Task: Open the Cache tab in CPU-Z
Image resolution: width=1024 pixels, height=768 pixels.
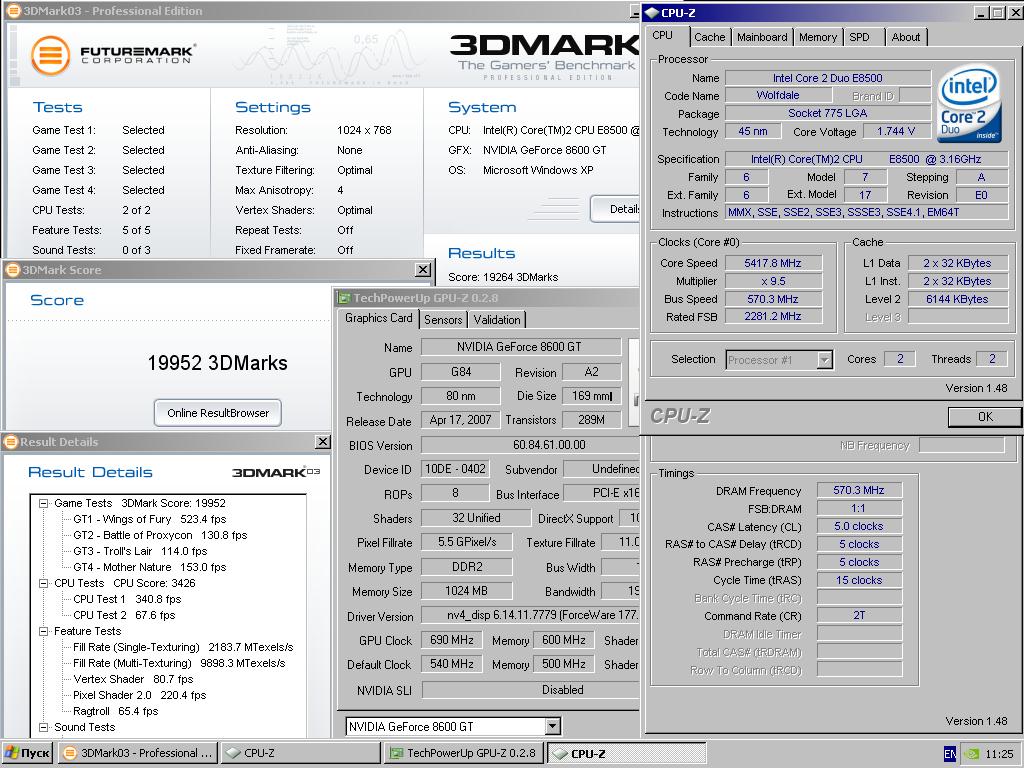Action: [x=710, y=37]
